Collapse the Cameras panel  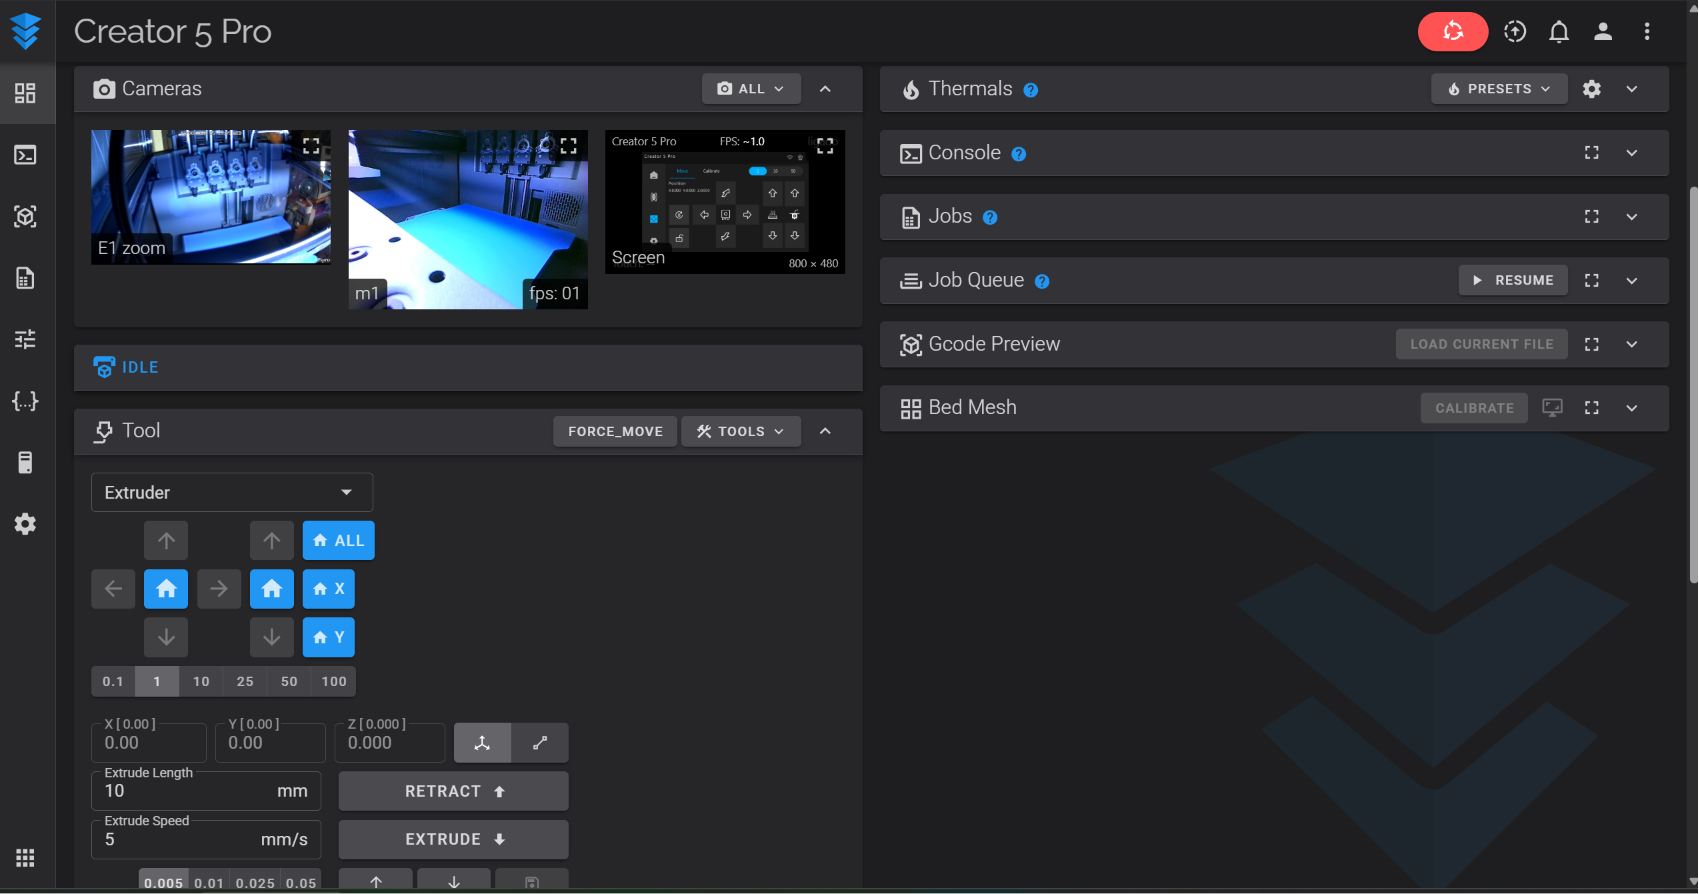point(825,89)
